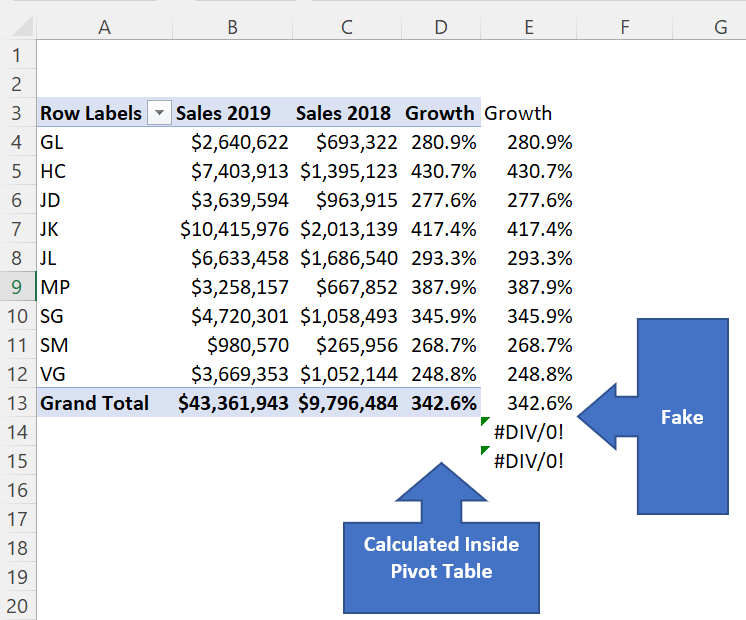Click error indicator on cell E14

tap(485, 421)
